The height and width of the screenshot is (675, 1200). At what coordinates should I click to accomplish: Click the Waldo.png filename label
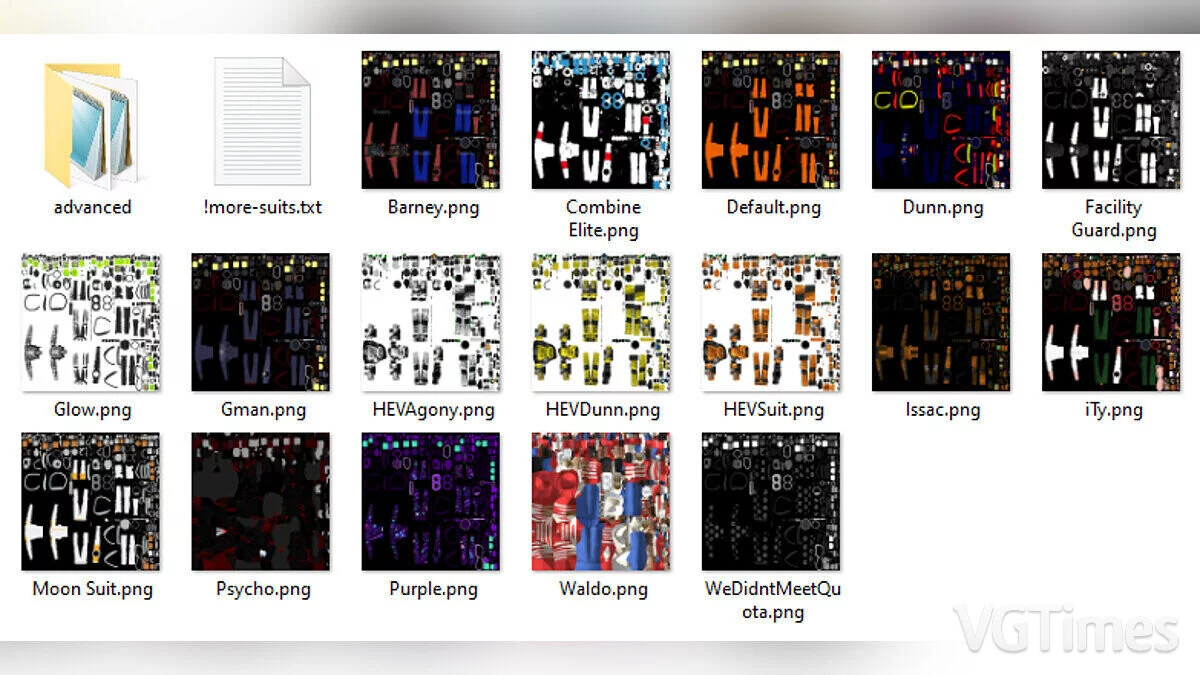pyautogui.click(x=603, y=589)
